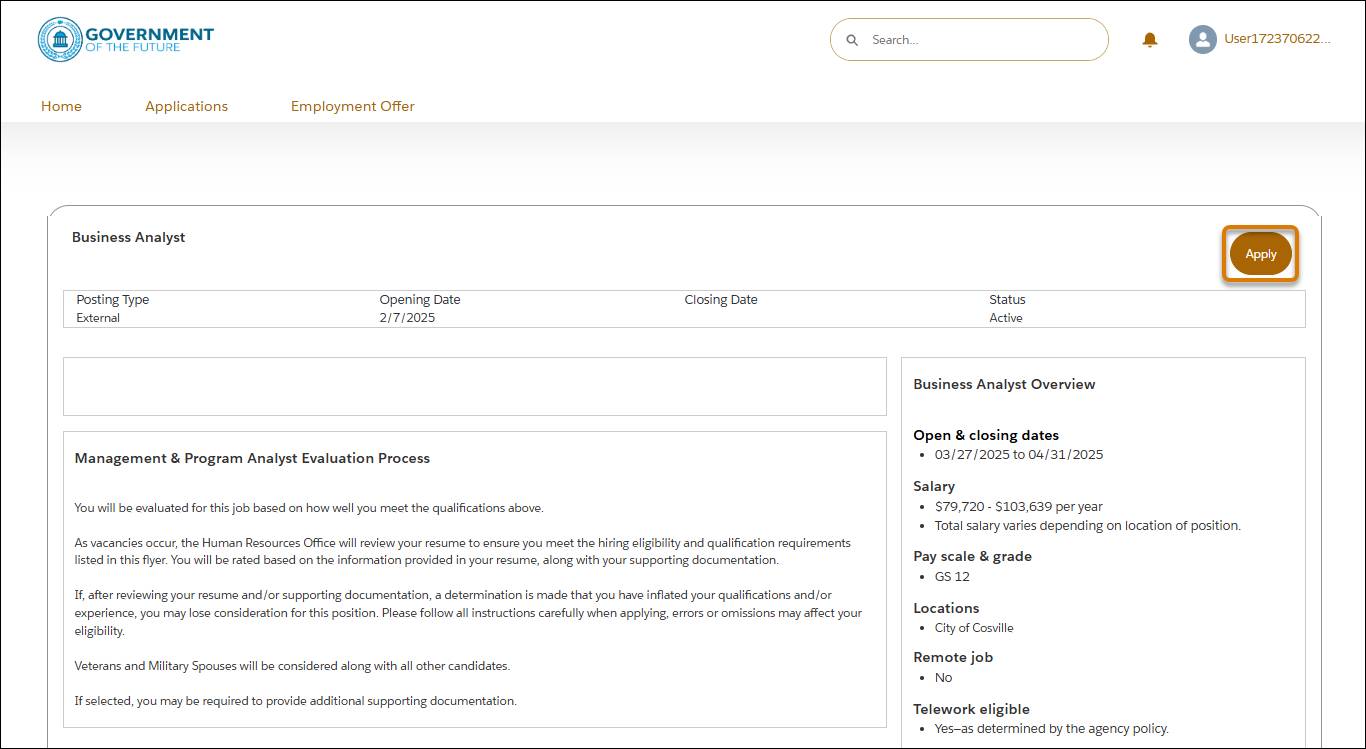Click the Pay scale & grade heading
This screenshot has height=749, width=1366.
click(972, 556)
